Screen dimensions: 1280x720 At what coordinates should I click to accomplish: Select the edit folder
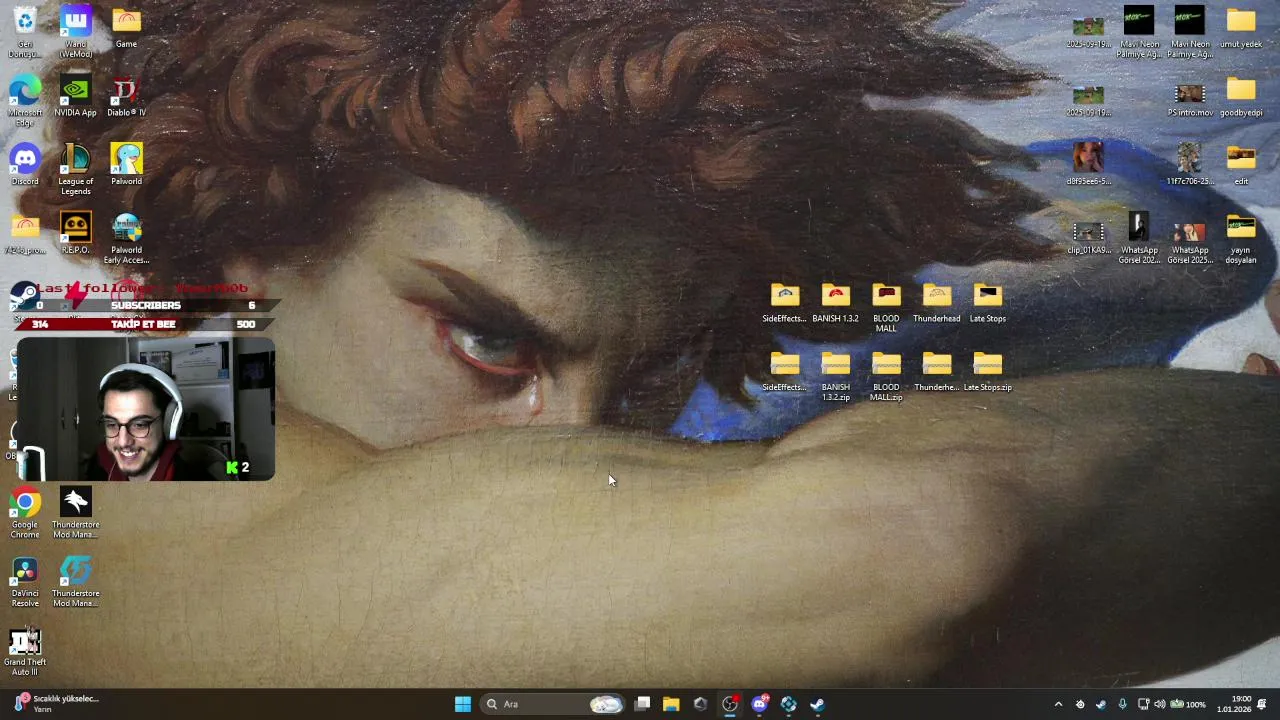tap(1241, 165)
